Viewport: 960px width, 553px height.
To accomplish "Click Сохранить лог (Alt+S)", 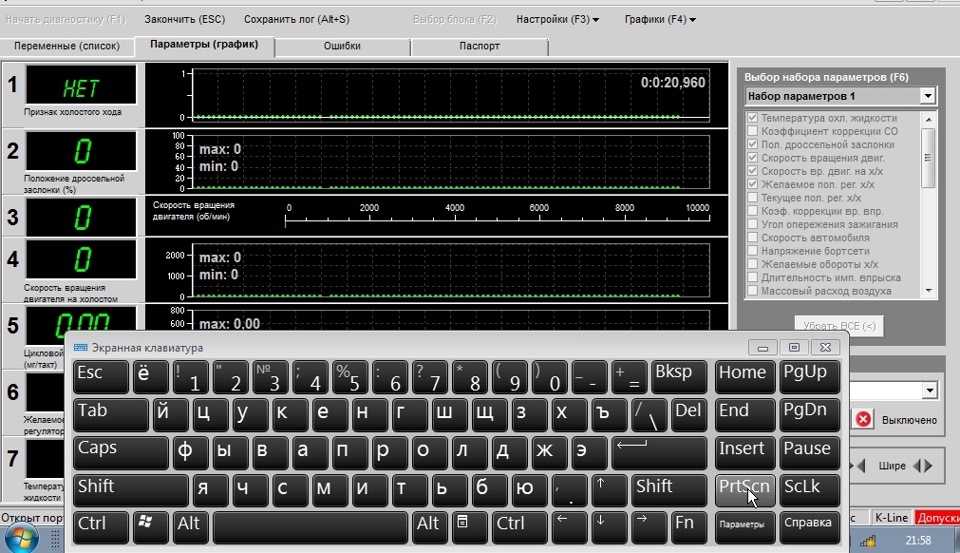I will click(x=296, y=20).
